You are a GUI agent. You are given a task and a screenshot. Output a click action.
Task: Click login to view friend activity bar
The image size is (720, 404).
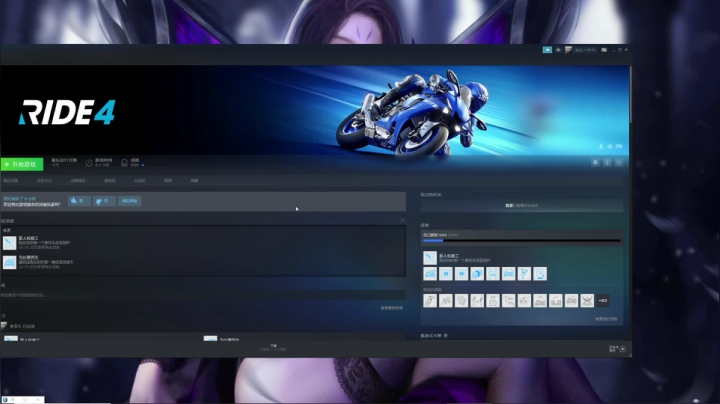[522, 206]
